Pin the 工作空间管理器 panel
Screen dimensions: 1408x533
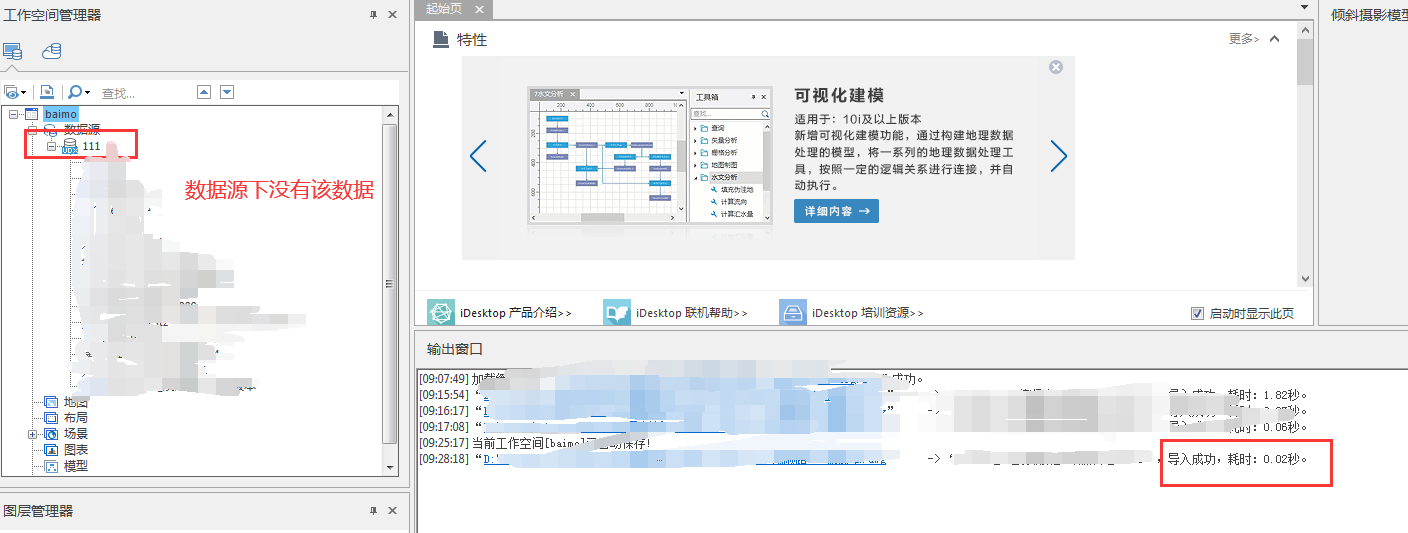tap(373, 15)
